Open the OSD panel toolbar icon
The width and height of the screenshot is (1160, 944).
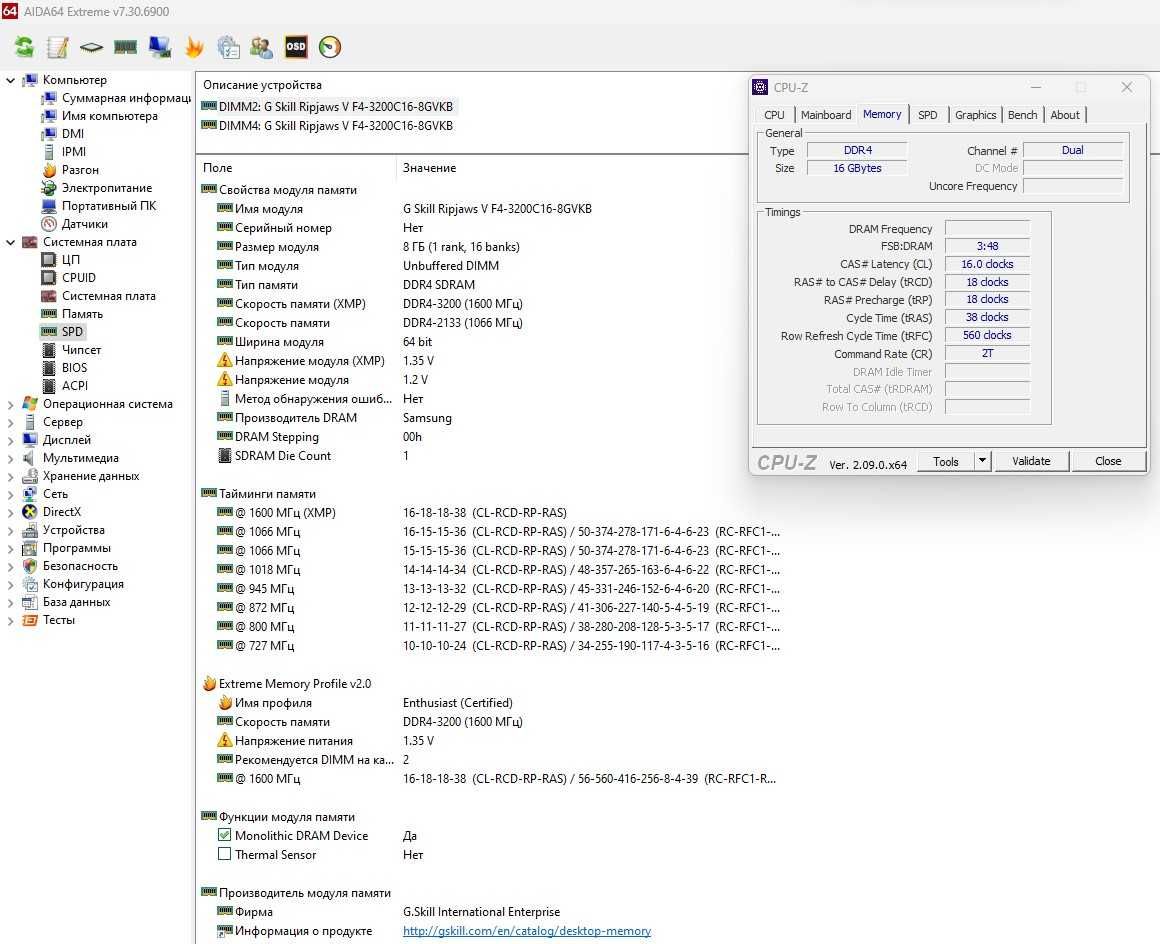click(x=296, y=47)
